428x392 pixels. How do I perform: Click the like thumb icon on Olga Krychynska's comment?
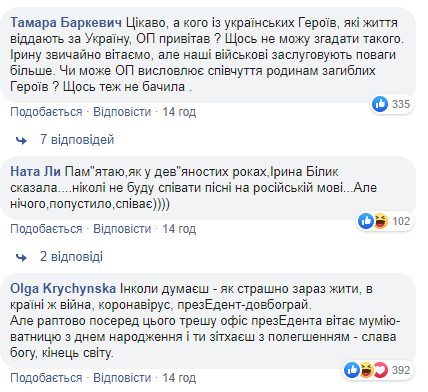coord(352,370)
